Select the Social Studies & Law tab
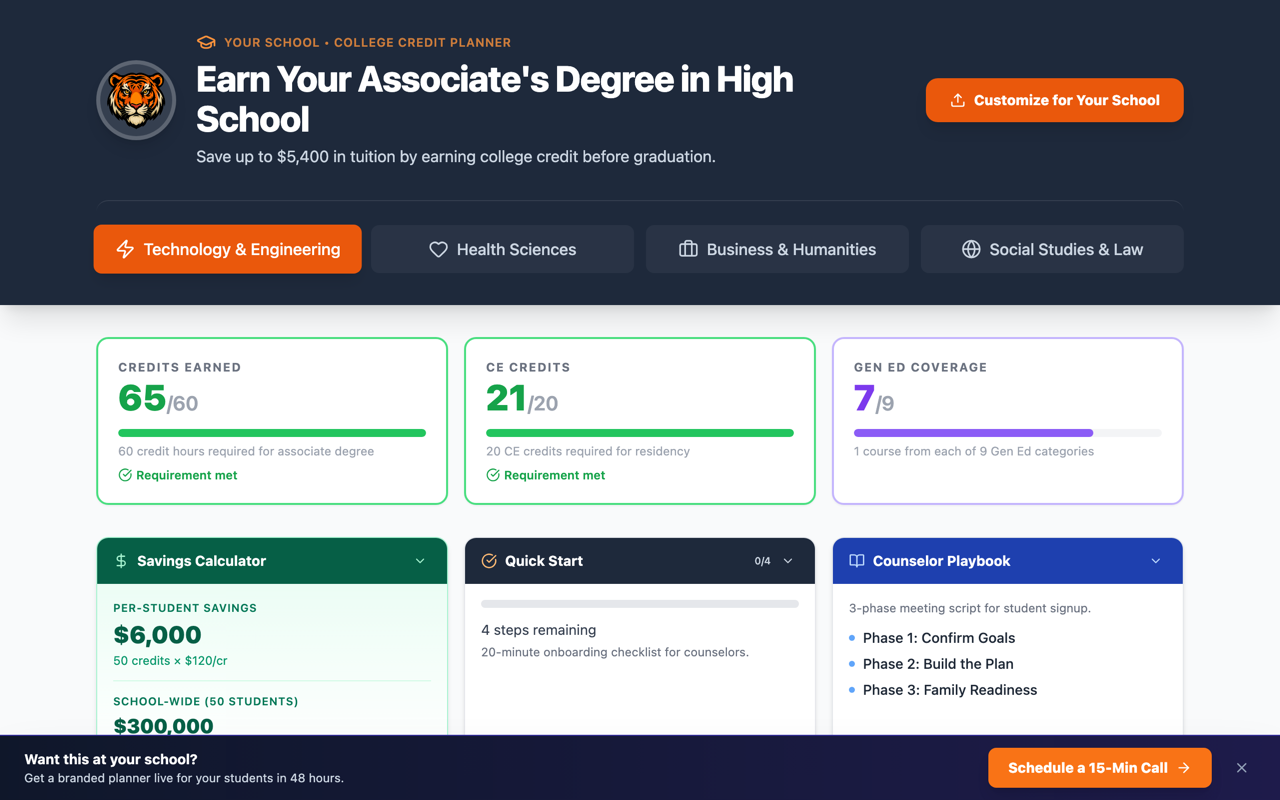Screen dimensions: 1280x800 coord(1052,249)
